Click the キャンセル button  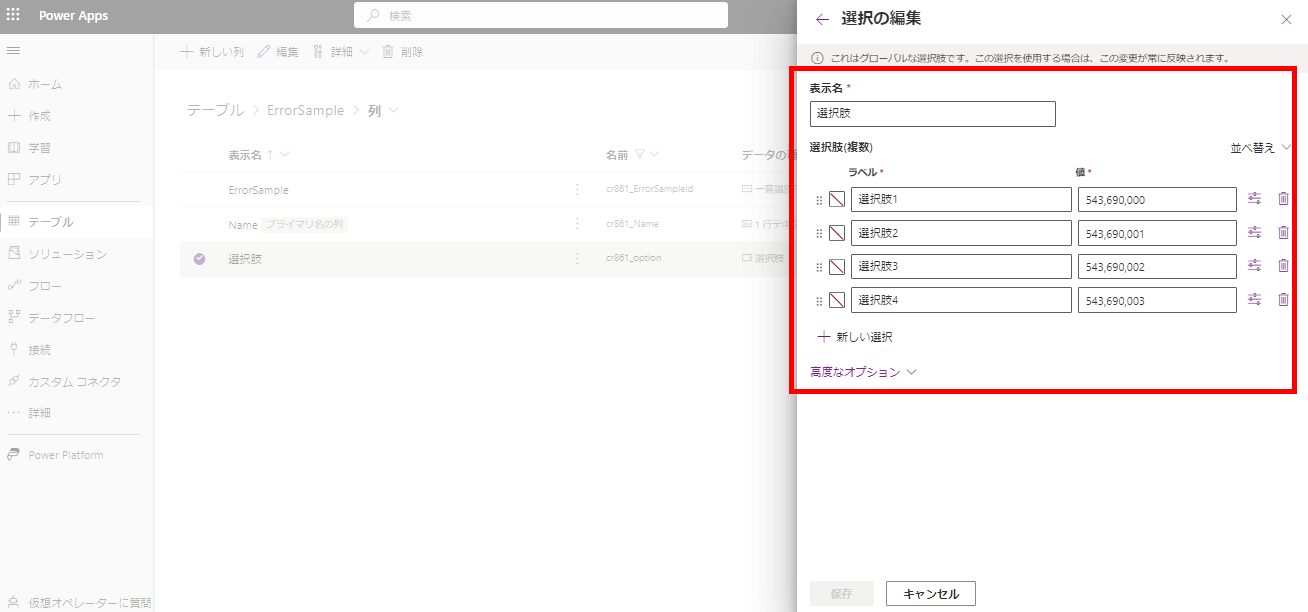pyautogui.click(x=930, y=593)
